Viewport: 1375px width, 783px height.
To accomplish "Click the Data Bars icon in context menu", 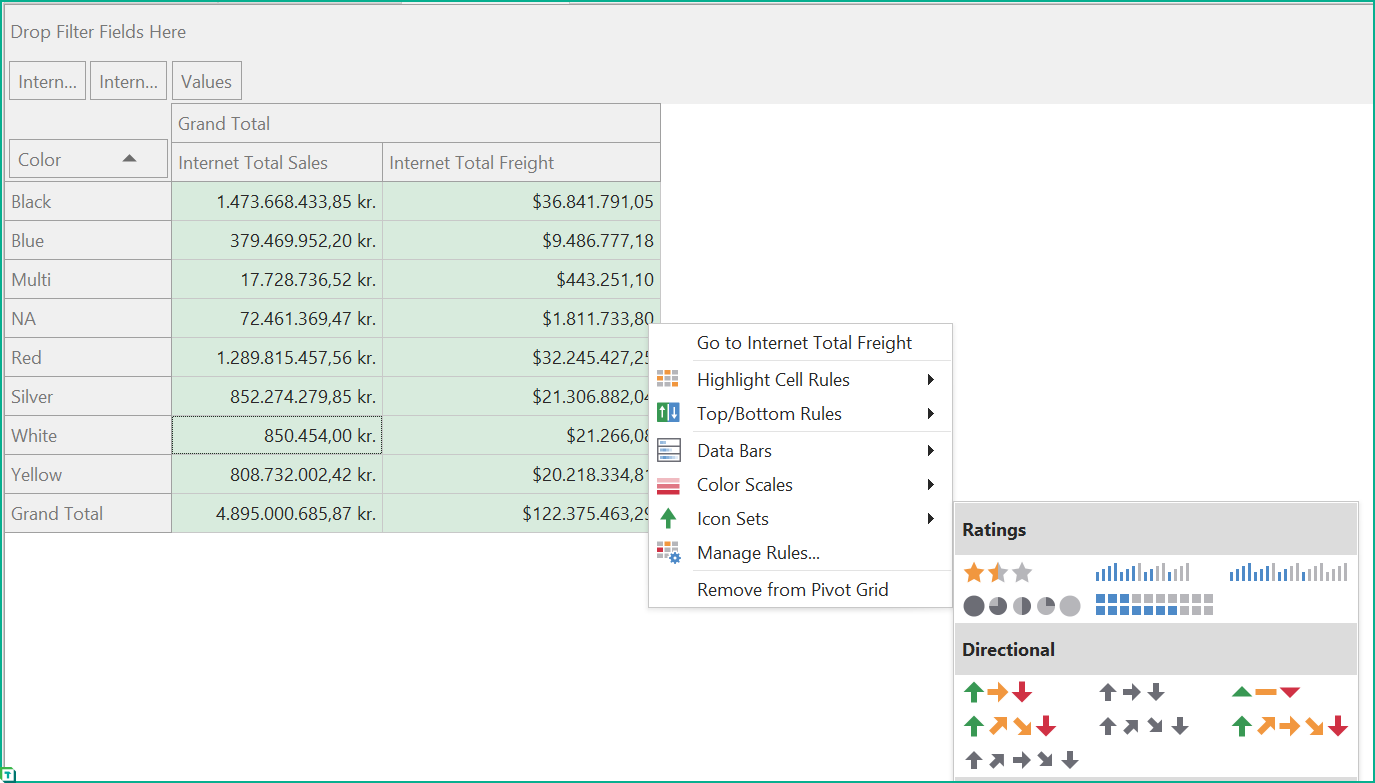I will [668, 449].
